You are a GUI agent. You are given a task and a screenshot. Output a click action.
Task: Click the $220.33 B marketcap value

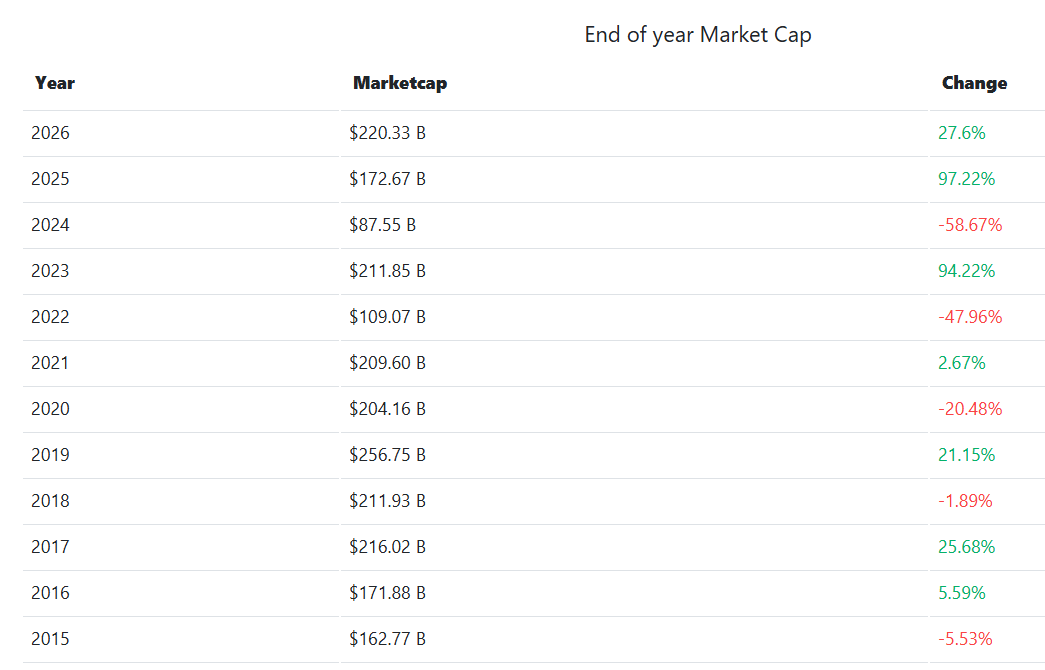[x=388, y=133]
